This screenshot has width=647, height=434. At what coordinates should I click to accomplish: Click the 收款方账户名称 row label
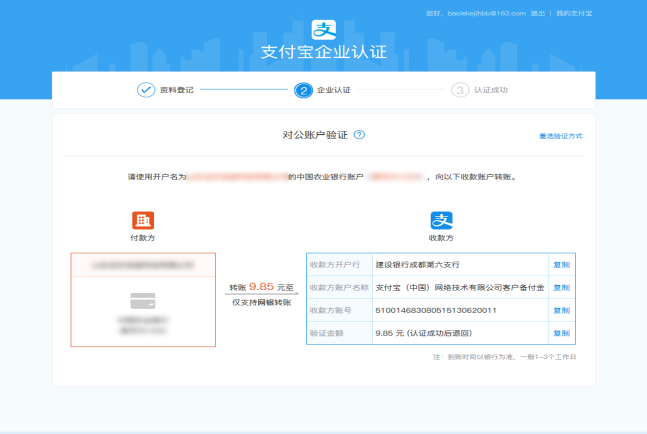coord(339,288)
